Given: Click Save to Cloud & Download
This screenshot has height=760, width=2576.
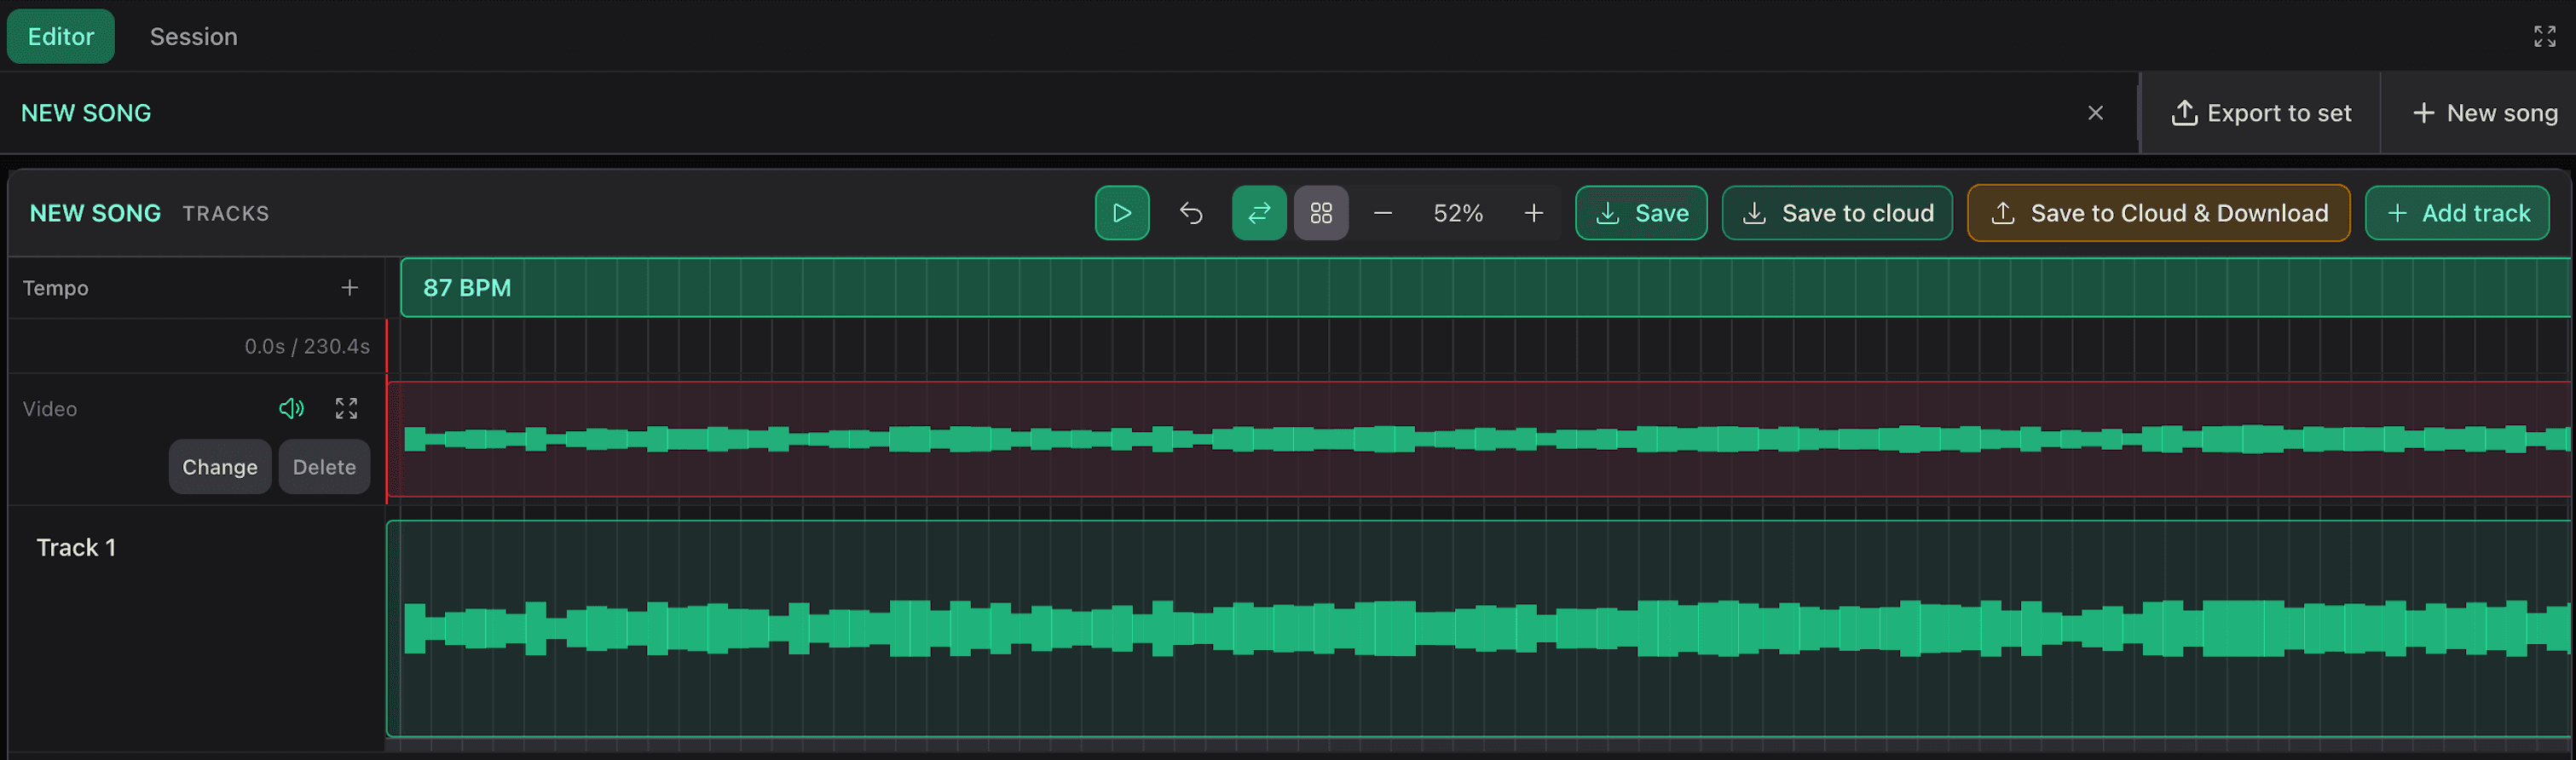Looking at the screenshot, I should coord(2158,213).
